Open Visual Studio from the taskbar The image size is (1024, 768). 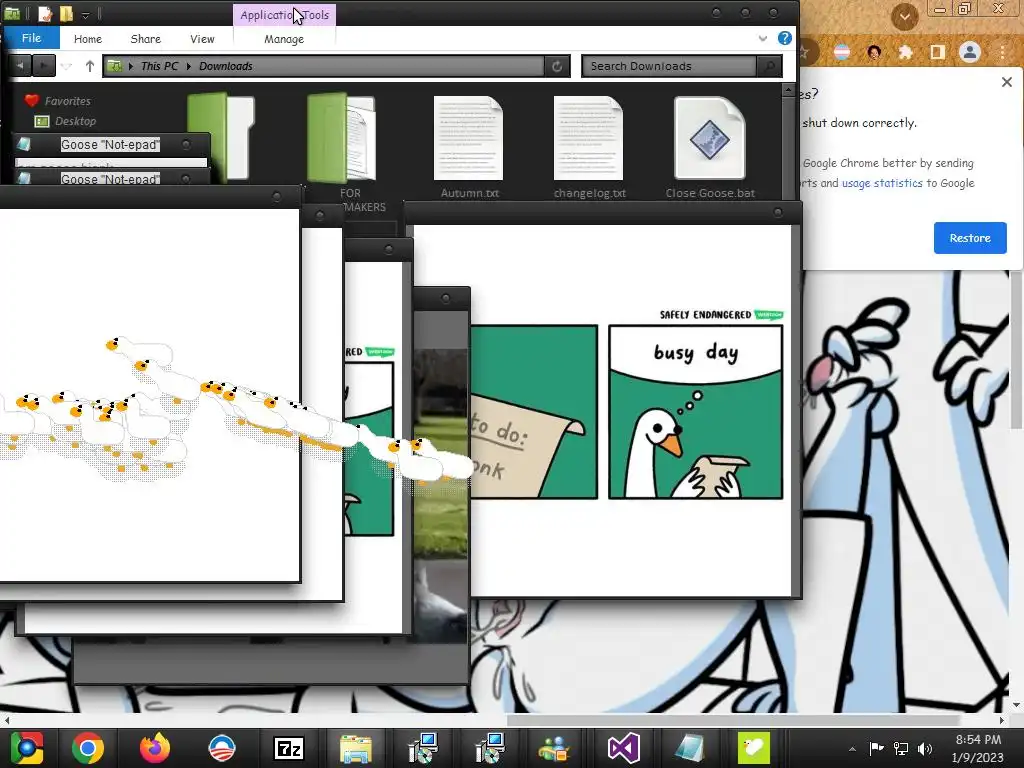[x=623, y=748]
